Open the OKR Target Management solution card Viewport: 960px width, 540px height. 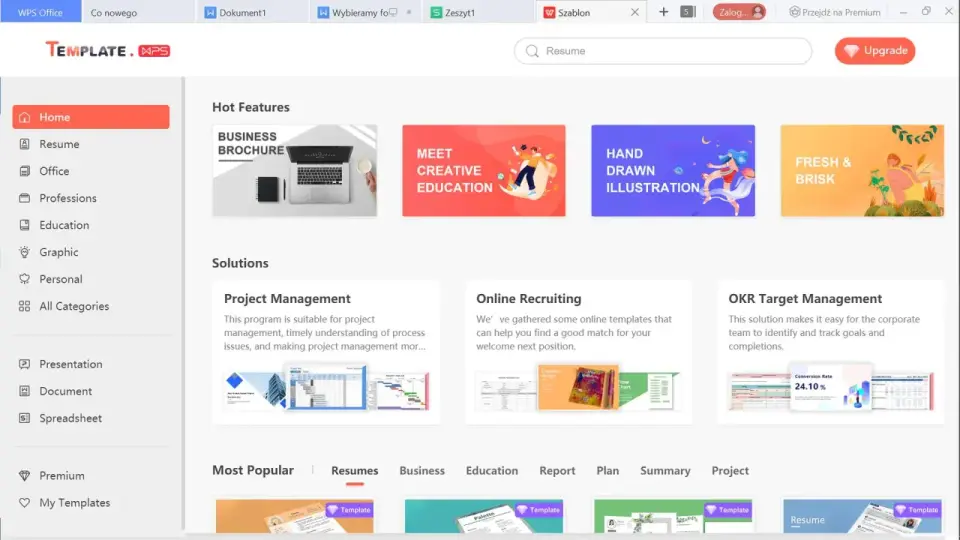pos(831,353)
